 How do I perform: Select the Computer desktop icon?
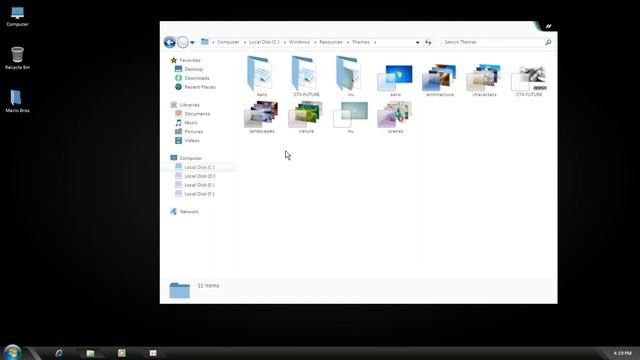pos(17,17)
